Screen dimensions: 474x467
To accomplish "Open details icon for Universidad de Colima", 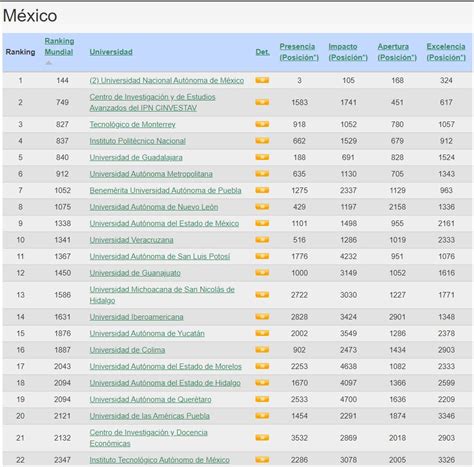I will (262, 350).
